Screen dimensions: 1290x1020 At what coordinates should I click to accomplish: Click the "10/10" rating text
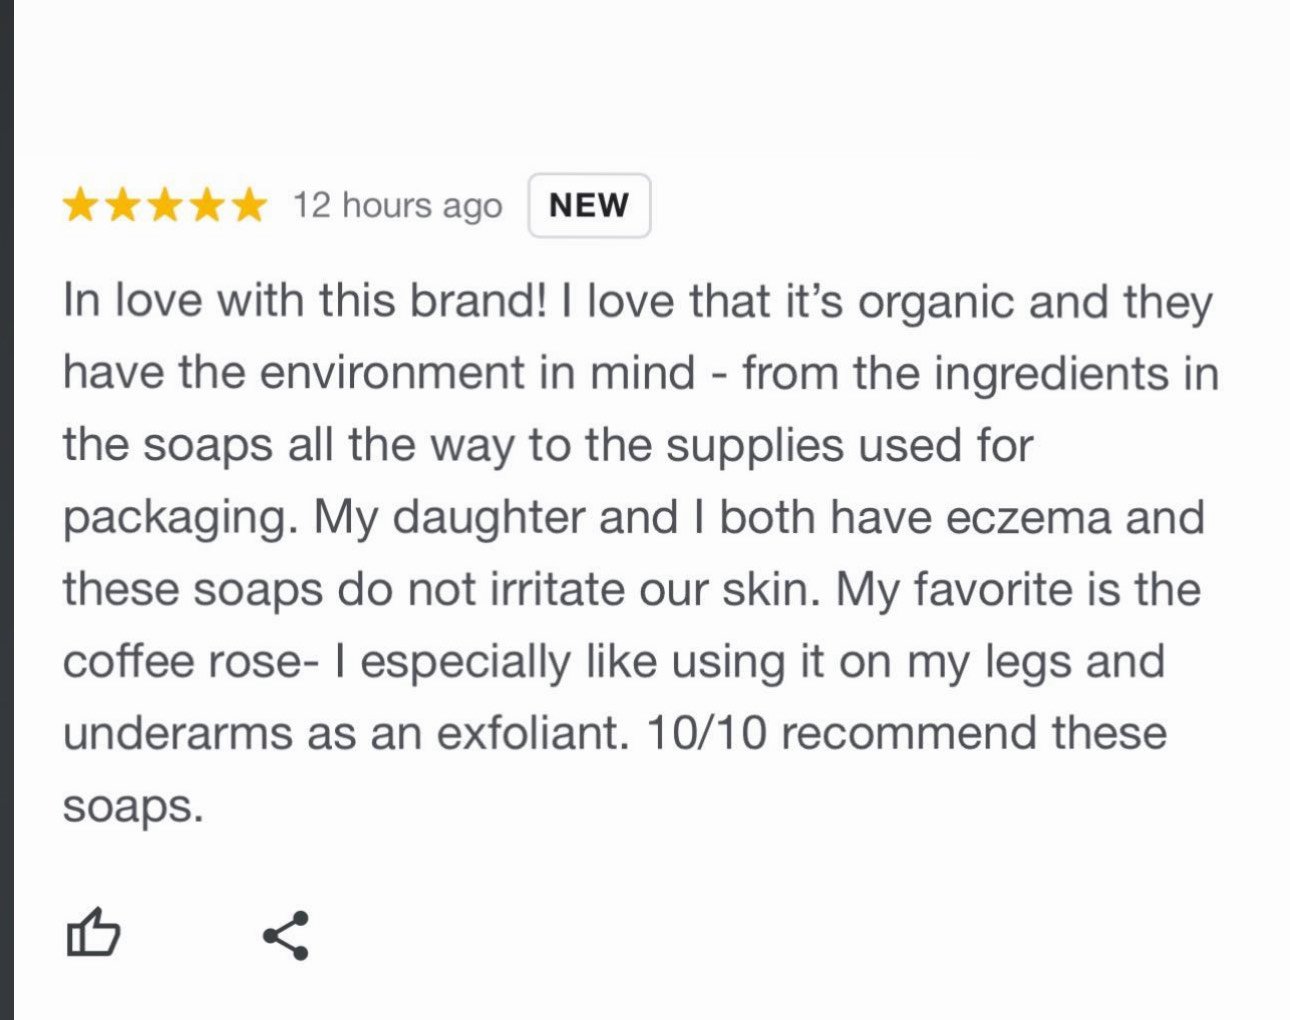click(706, 734)
